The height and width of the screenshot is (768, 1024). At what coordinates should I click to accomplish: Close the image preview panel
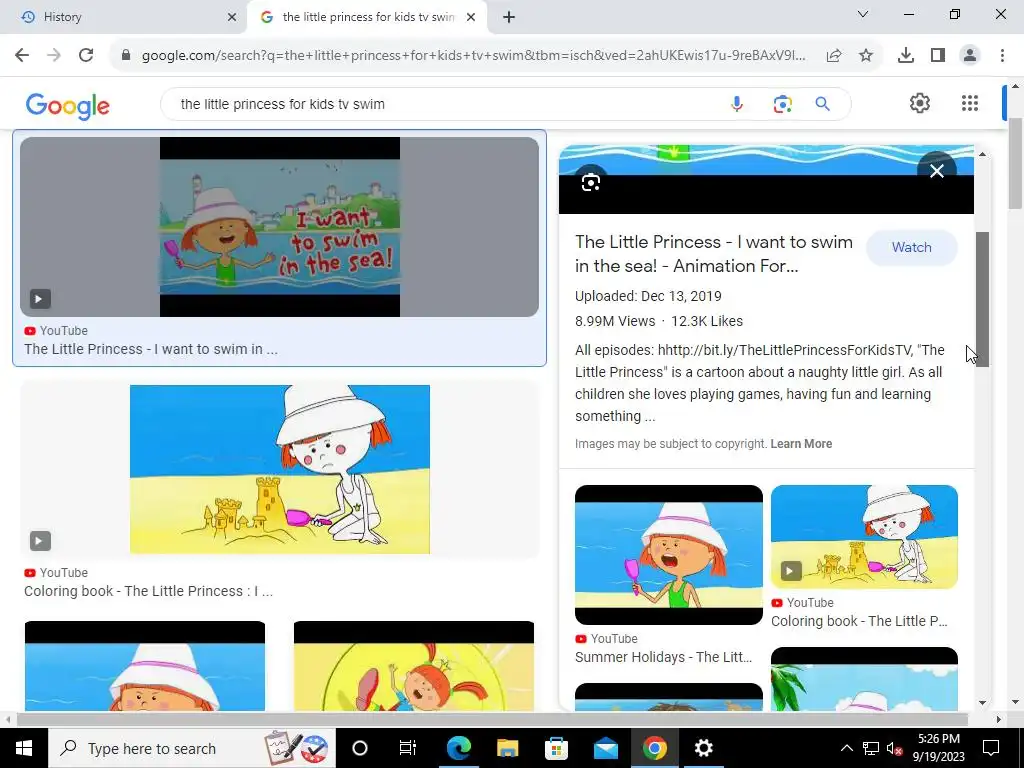(x=936, y=171)
